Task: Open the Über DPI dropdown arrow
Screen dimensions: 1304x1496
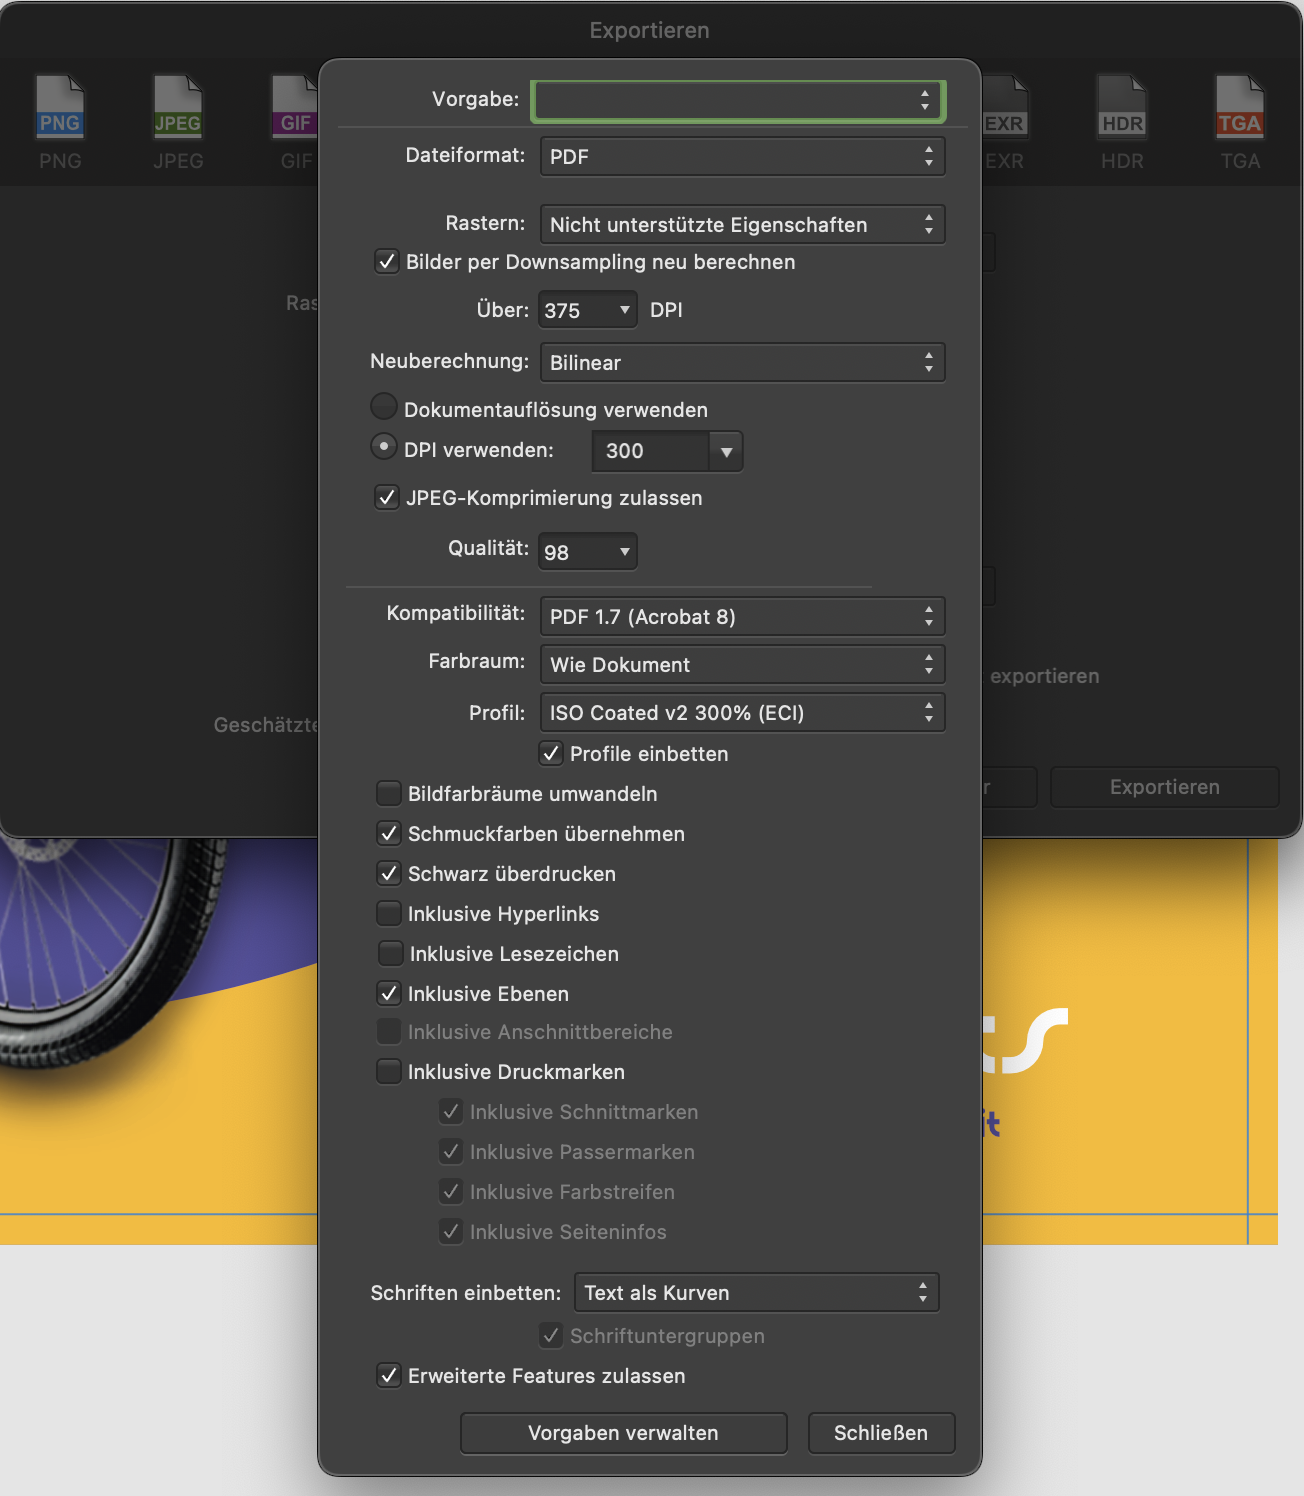Action: pos(625,310)
